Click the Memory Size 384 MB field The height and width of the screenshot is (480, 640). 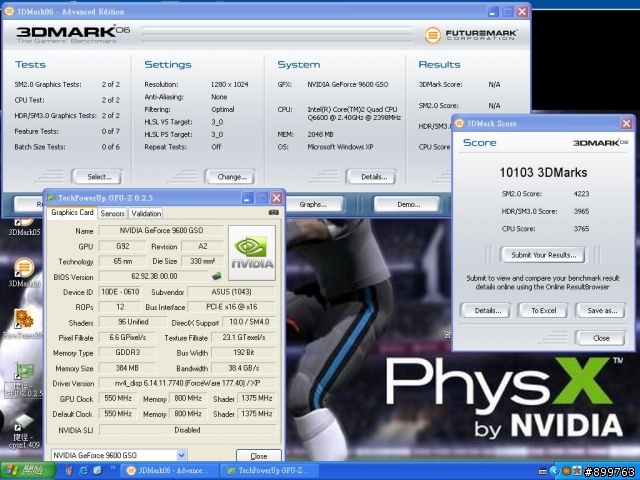click(x=127, y=368)
